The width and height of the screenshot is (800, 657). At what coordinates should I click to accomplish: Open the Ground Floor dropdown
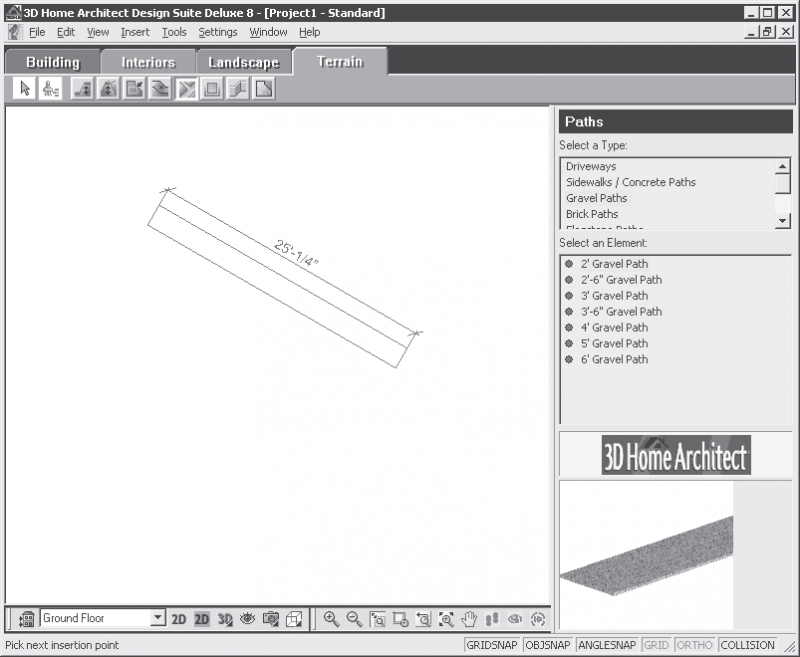click(158, 618)
